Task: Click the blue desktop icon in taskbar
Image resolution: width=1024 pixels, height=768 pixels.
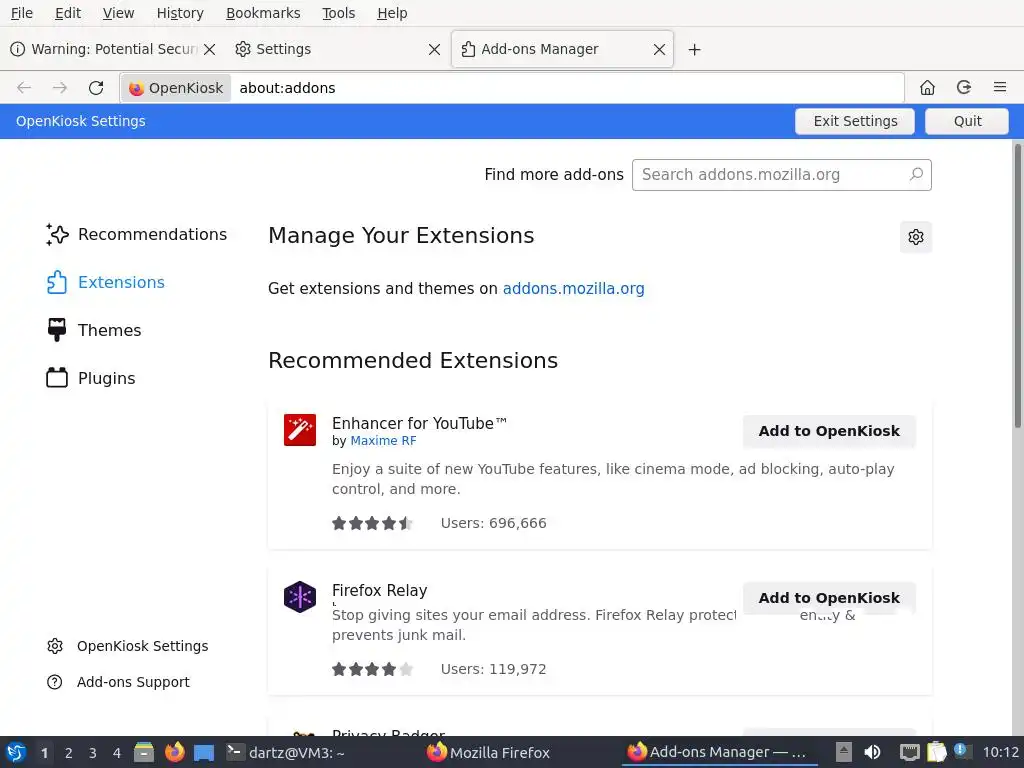Action: (x=204, y=753)
